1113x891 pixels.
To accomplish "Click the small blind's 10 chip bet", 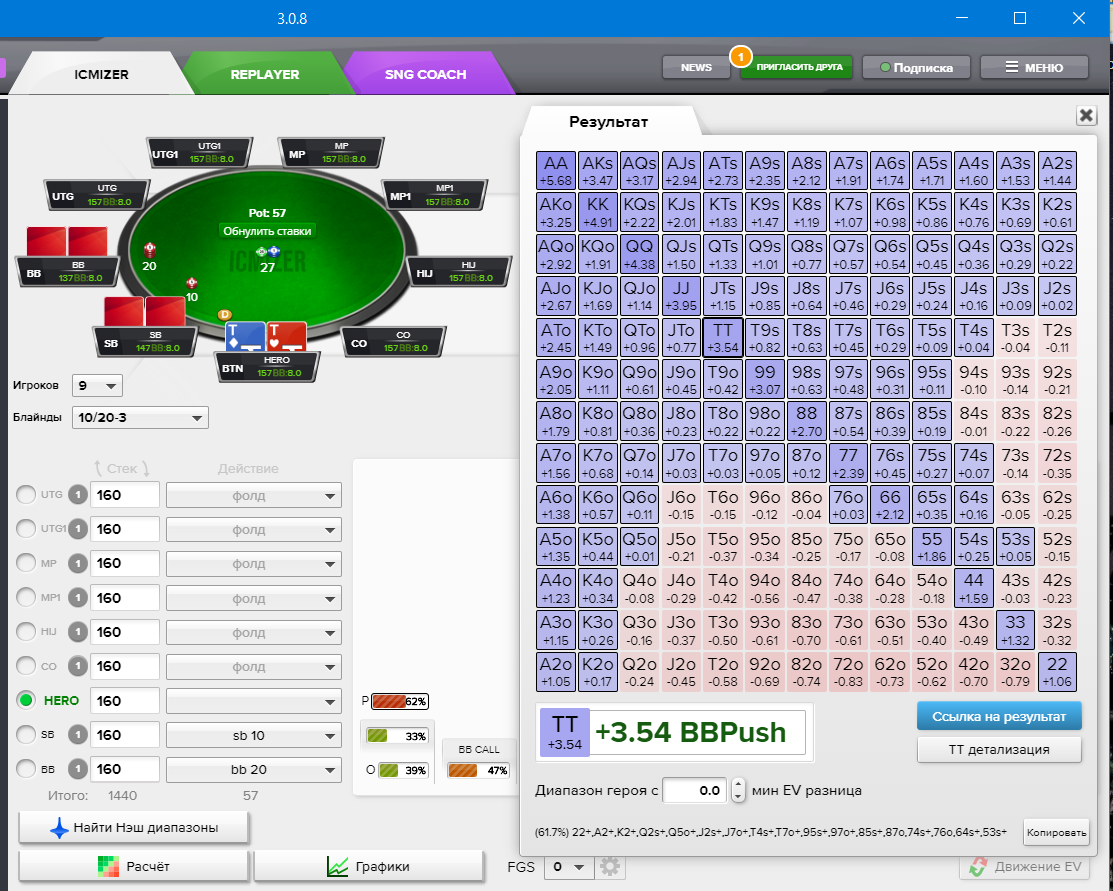I will [x=192, y=283].
